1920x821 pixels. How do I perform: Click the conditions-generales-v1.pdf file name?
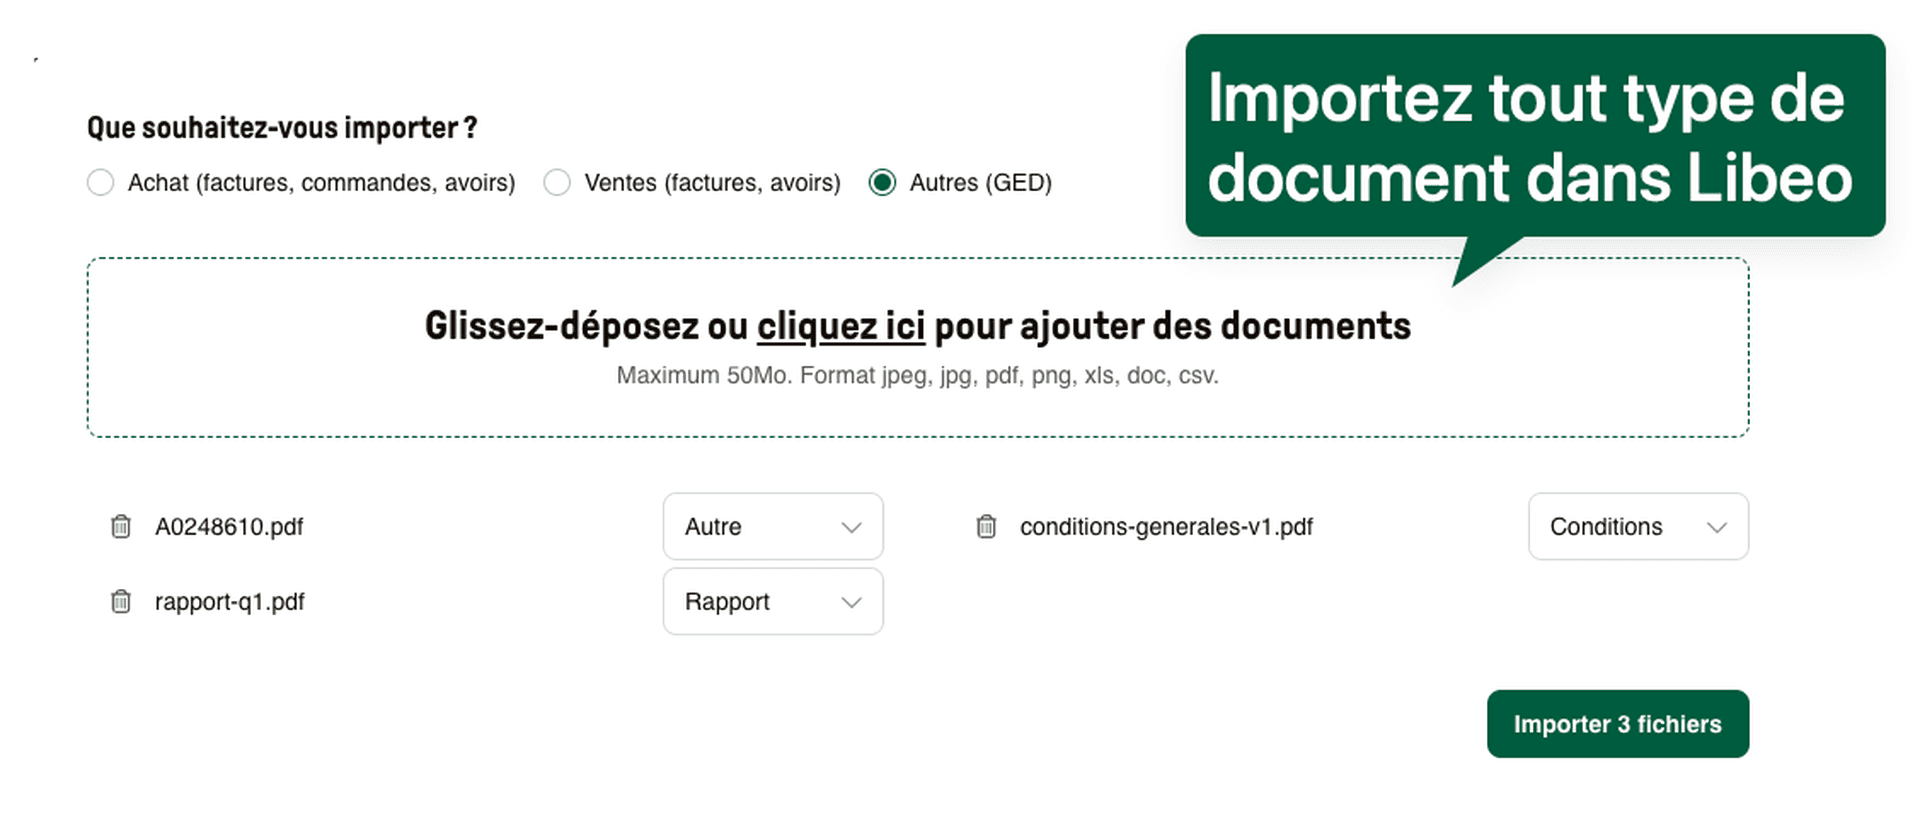pos(1166,527)
